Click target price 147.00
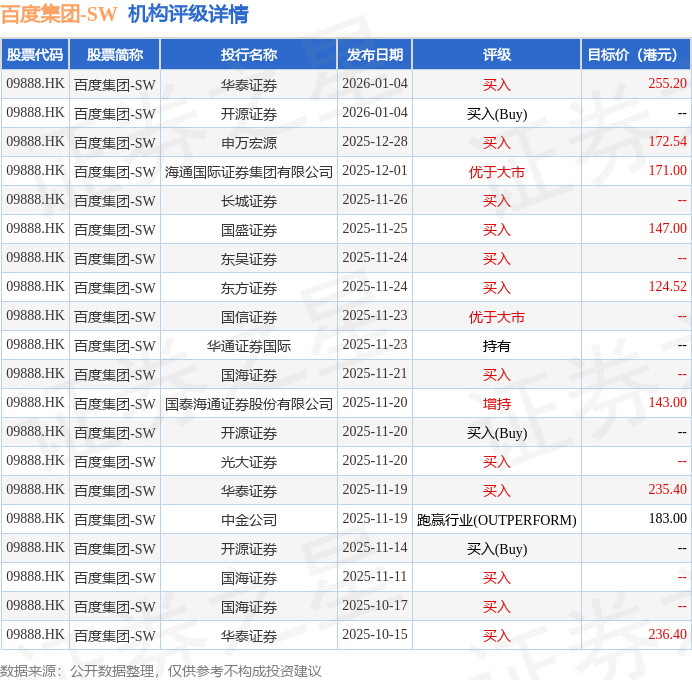Image resolution: width=692 pixels, height=680 pixels. pyautogui.click(x=667, y=229)
